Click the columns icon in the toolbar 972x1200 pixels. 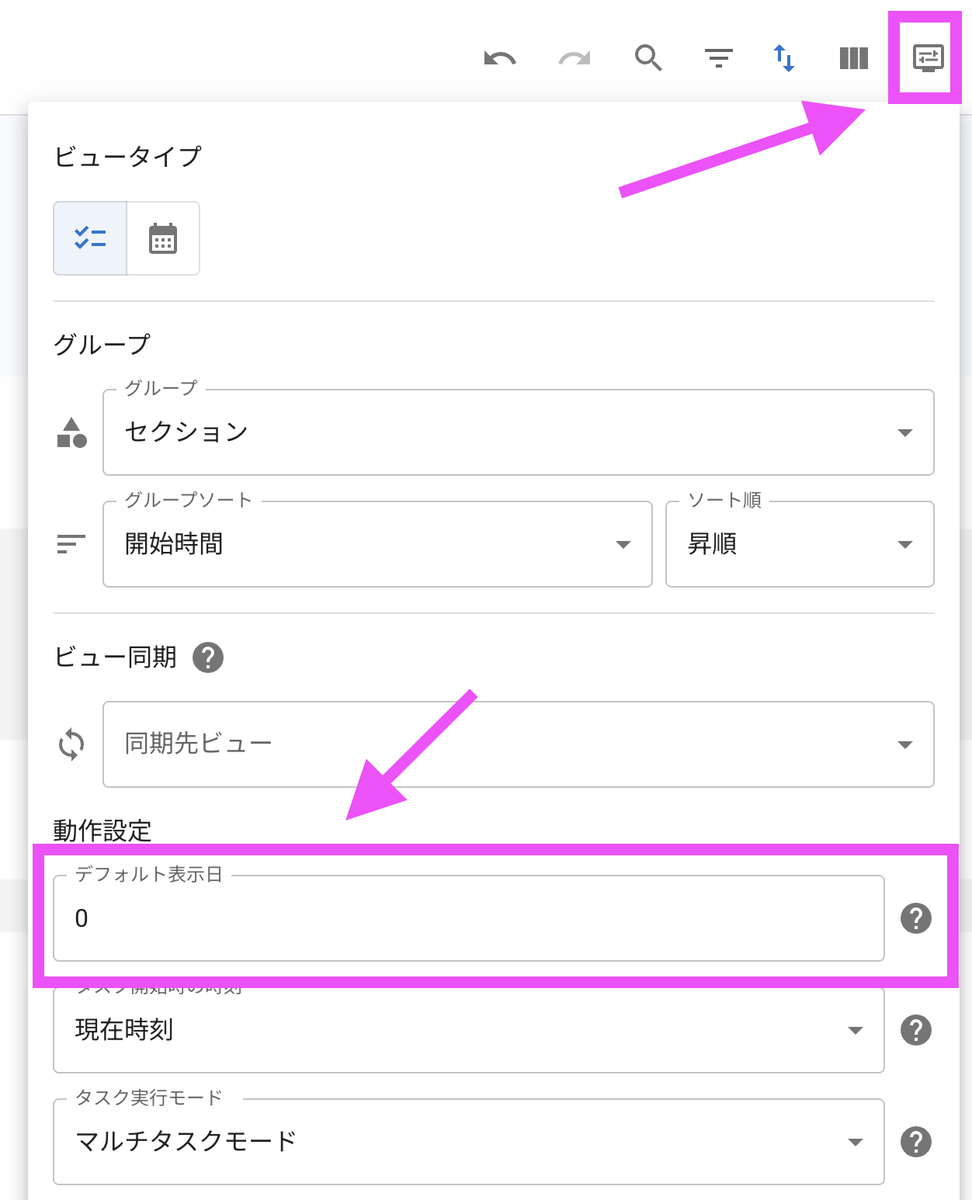853,58
